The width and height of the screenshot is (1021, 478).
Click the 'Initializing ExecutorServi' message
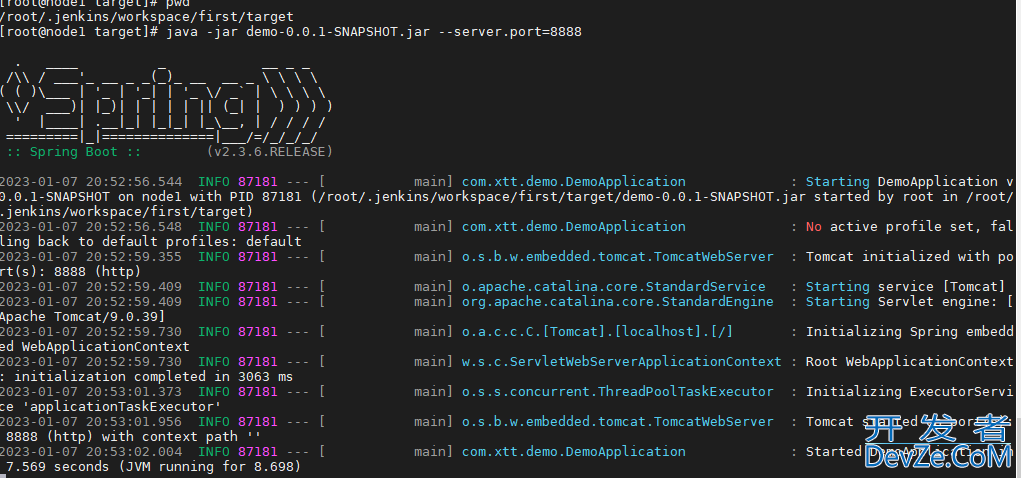(910, 391)
